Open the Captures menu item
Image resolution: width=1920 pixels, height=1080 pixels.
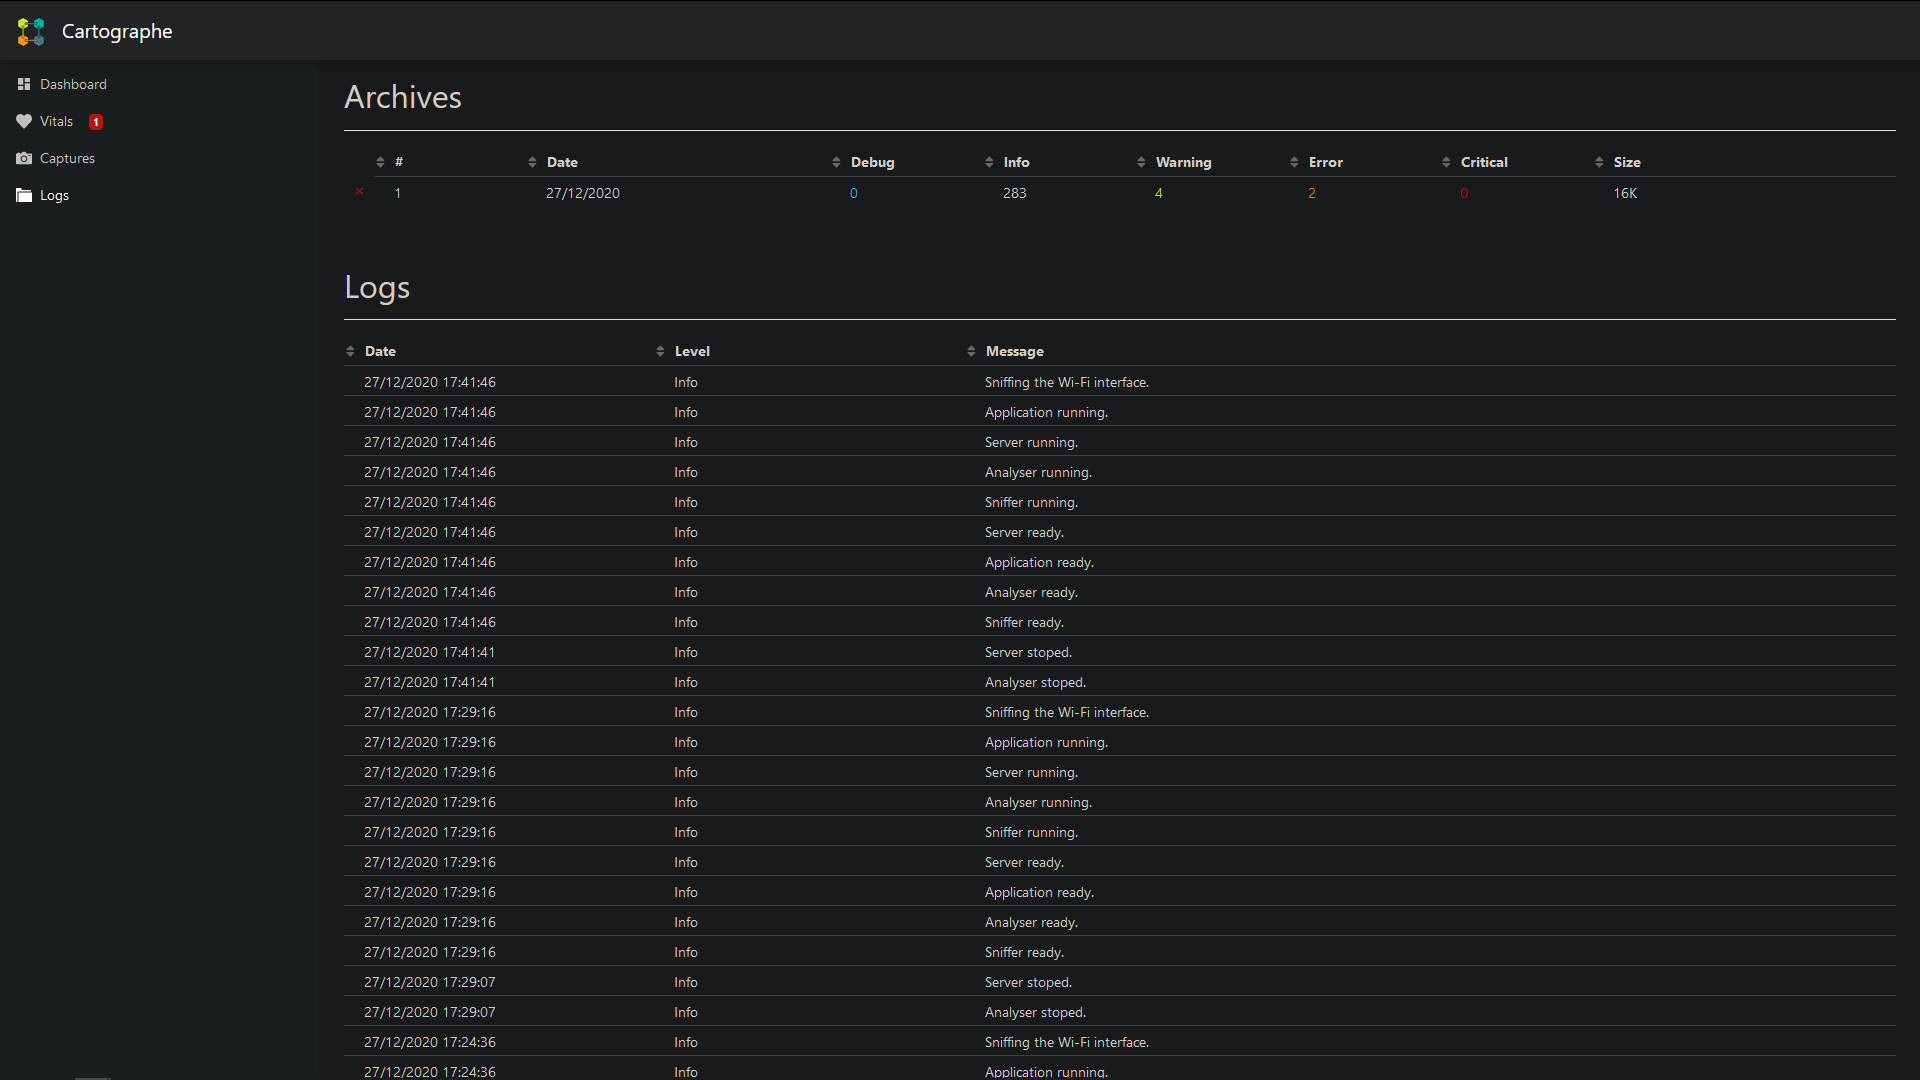point(67,158)
